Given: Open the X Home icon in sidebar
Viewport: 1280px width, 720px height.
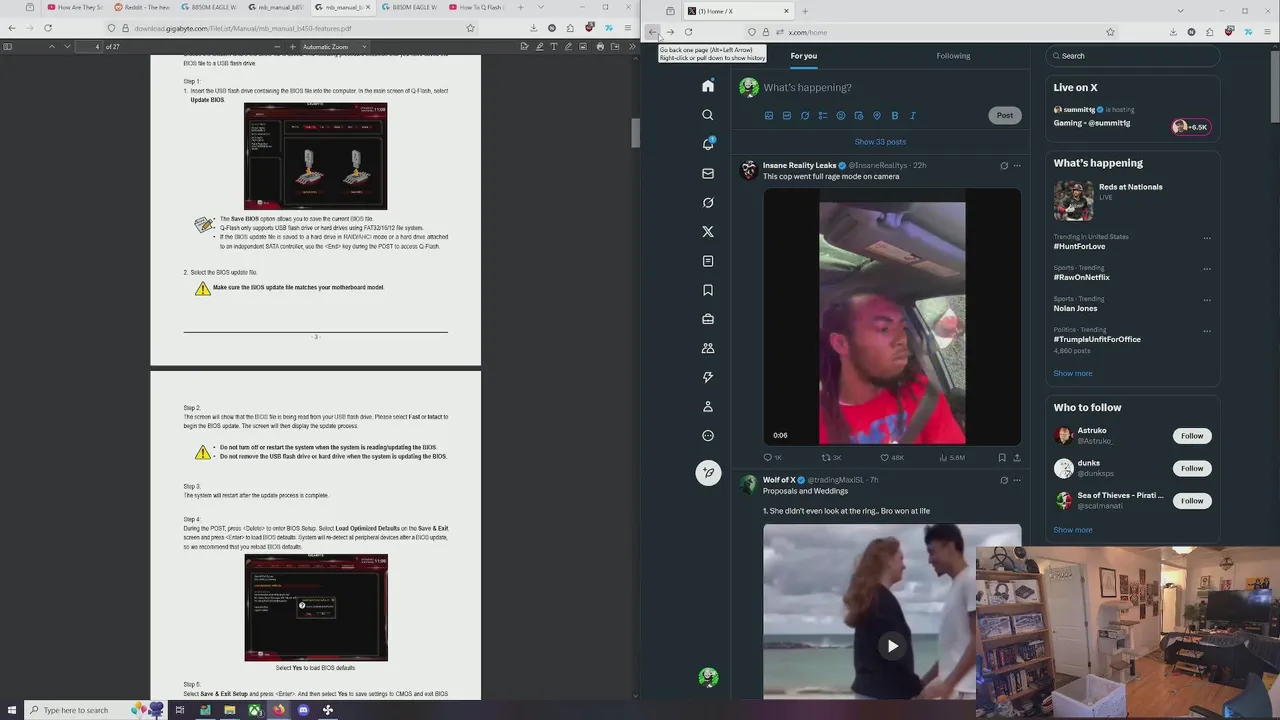Looking at the screenshot, I should tap(708, 86).
